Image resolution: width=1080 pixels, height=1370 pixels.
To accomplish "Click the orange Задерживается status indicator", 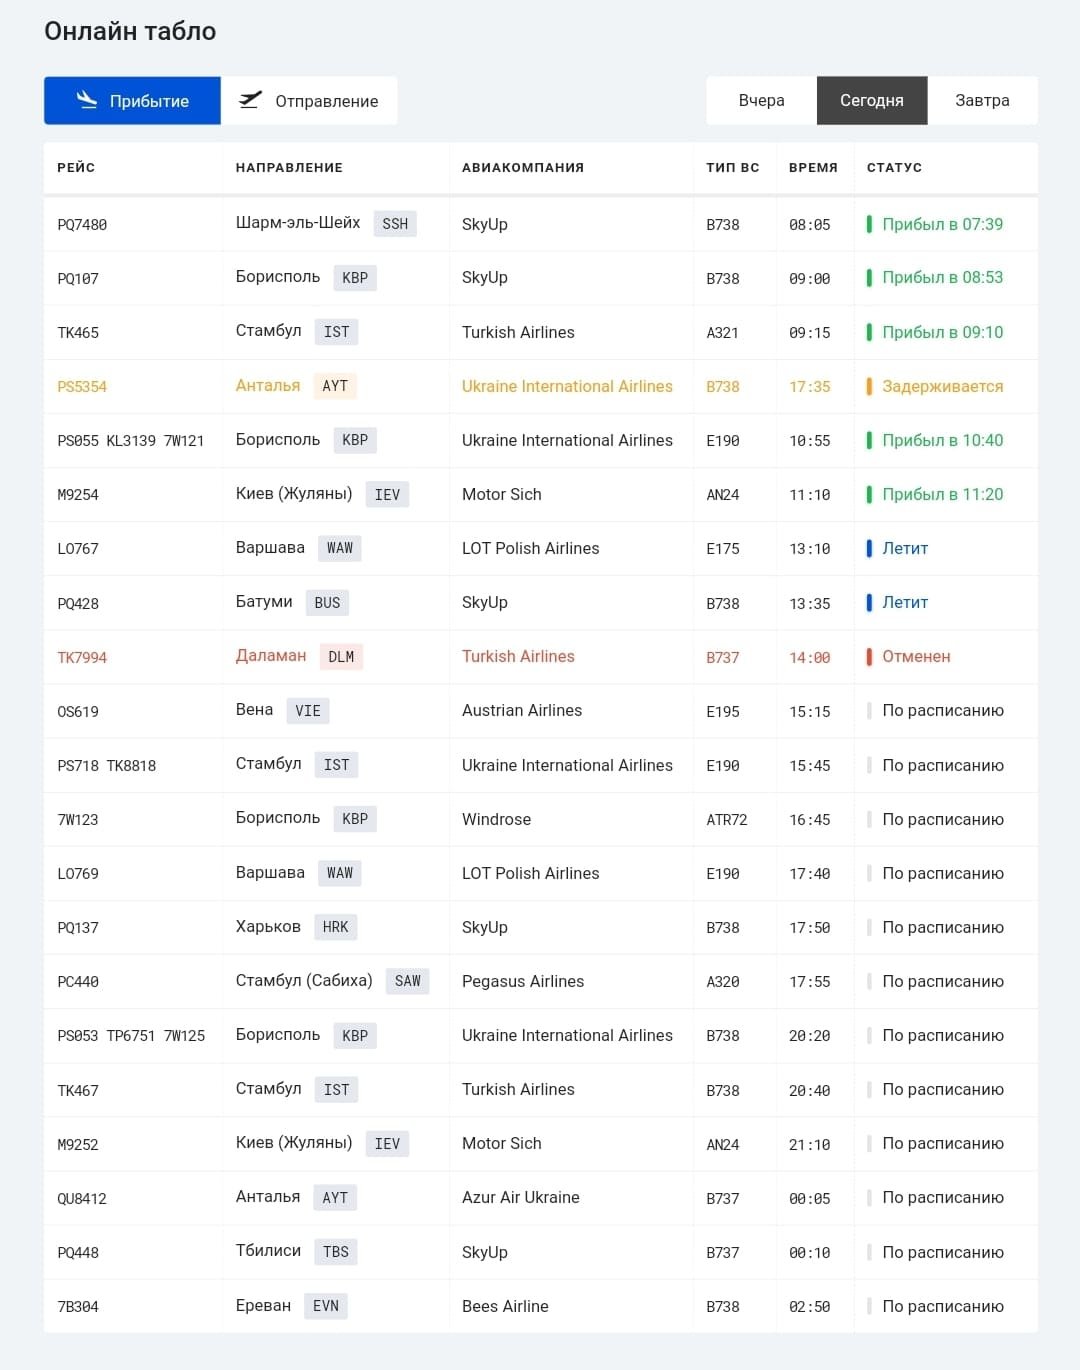I will click(x=935, y=386).
